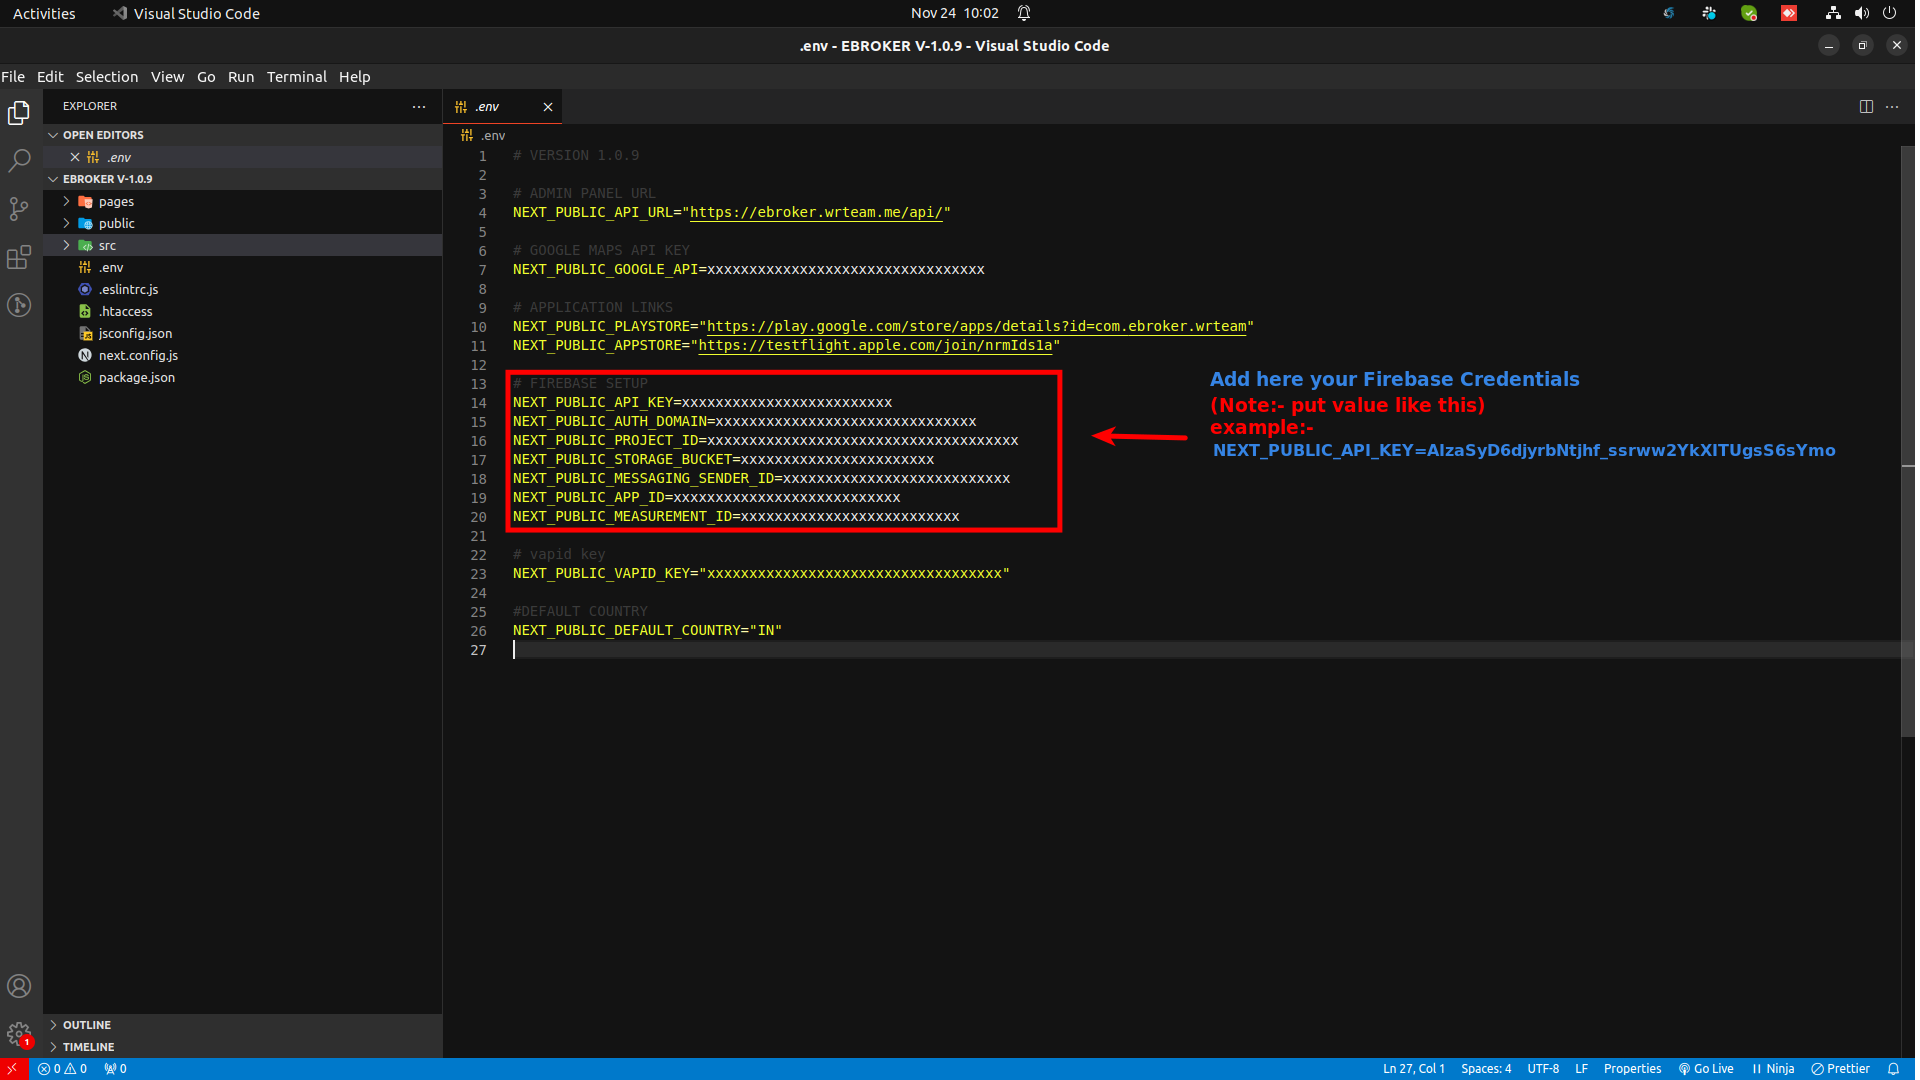Screen dimensions: 1920x1080
Task: Select the .env editor tab
Action: click(x=502, y=107)
